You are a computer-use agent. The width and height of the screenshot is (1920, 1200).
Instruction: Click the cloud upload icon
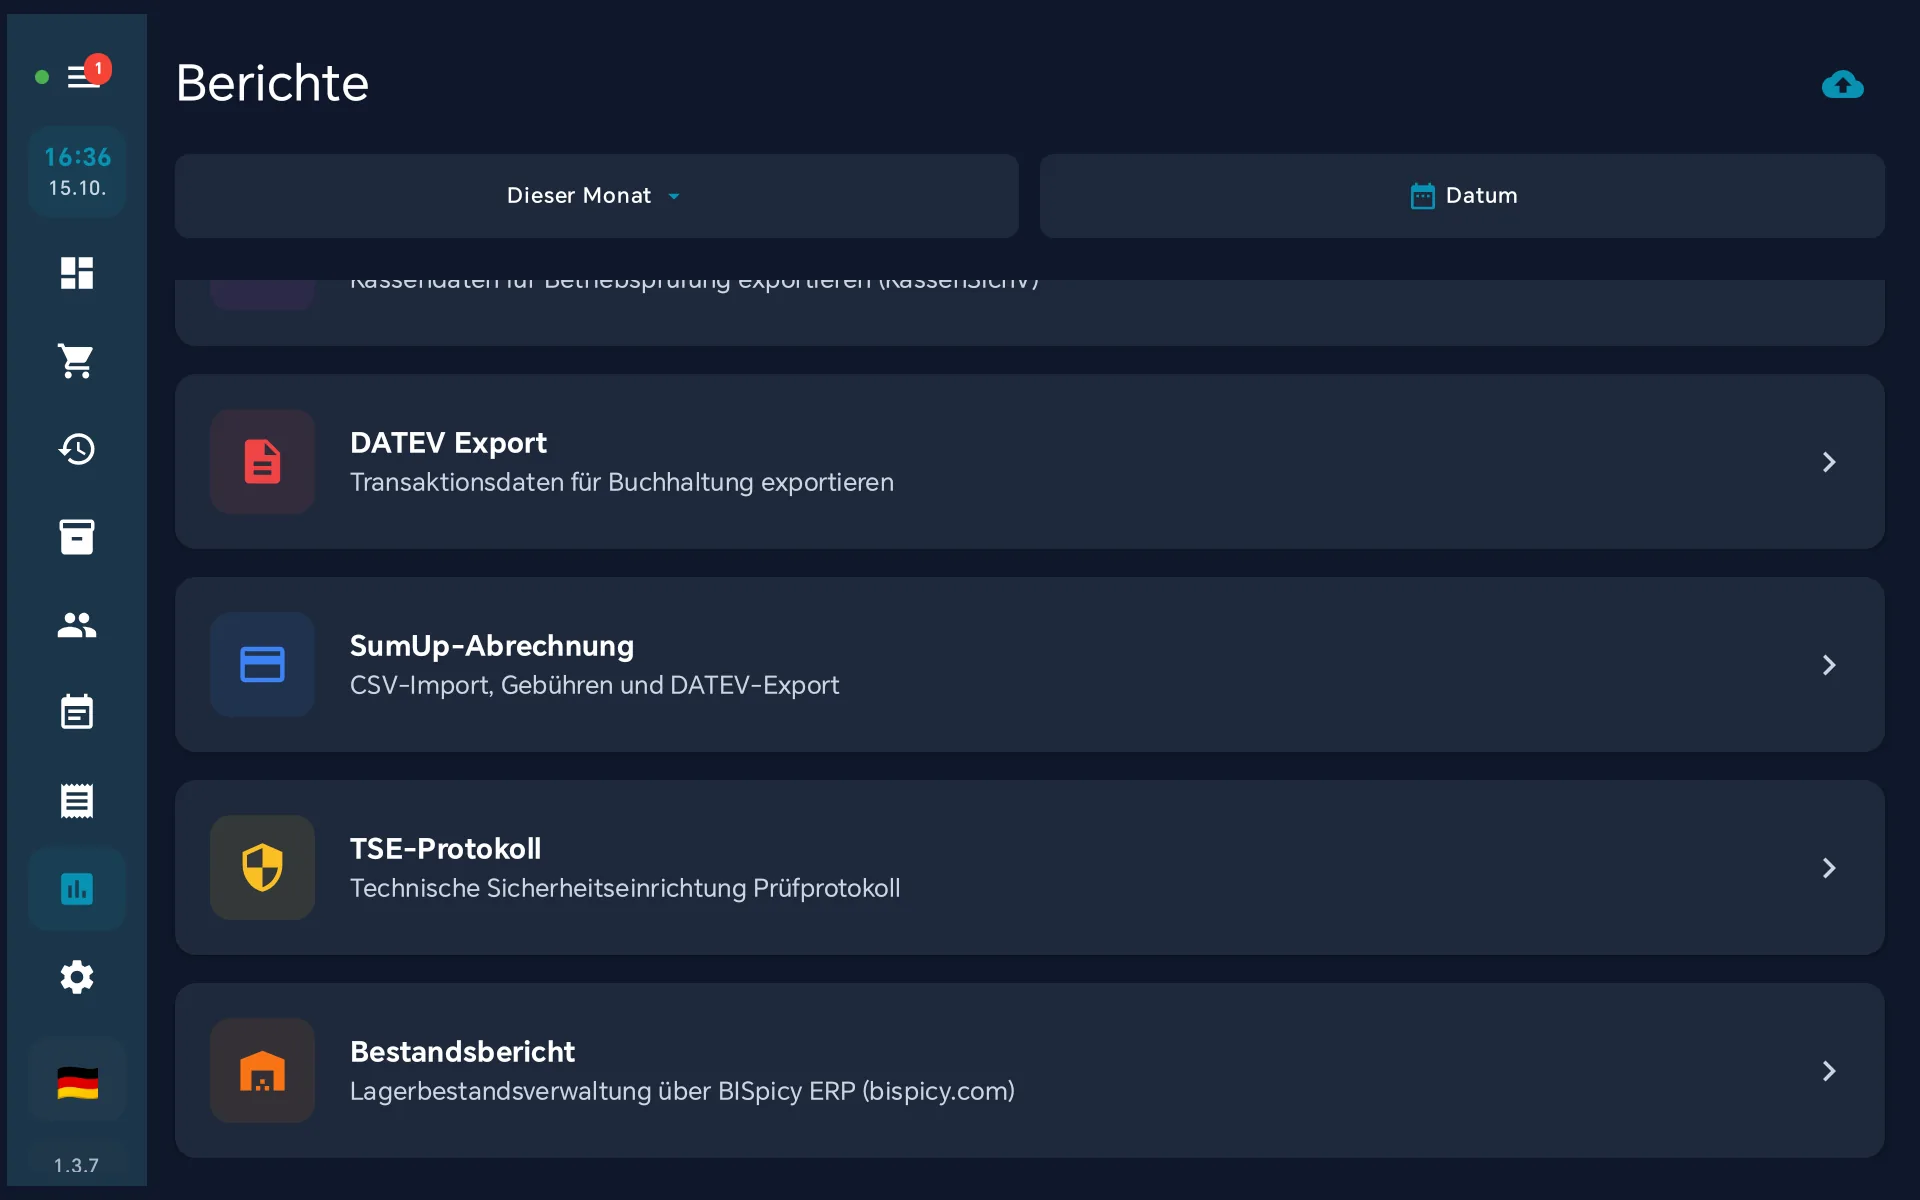[x=1843, y=84]
